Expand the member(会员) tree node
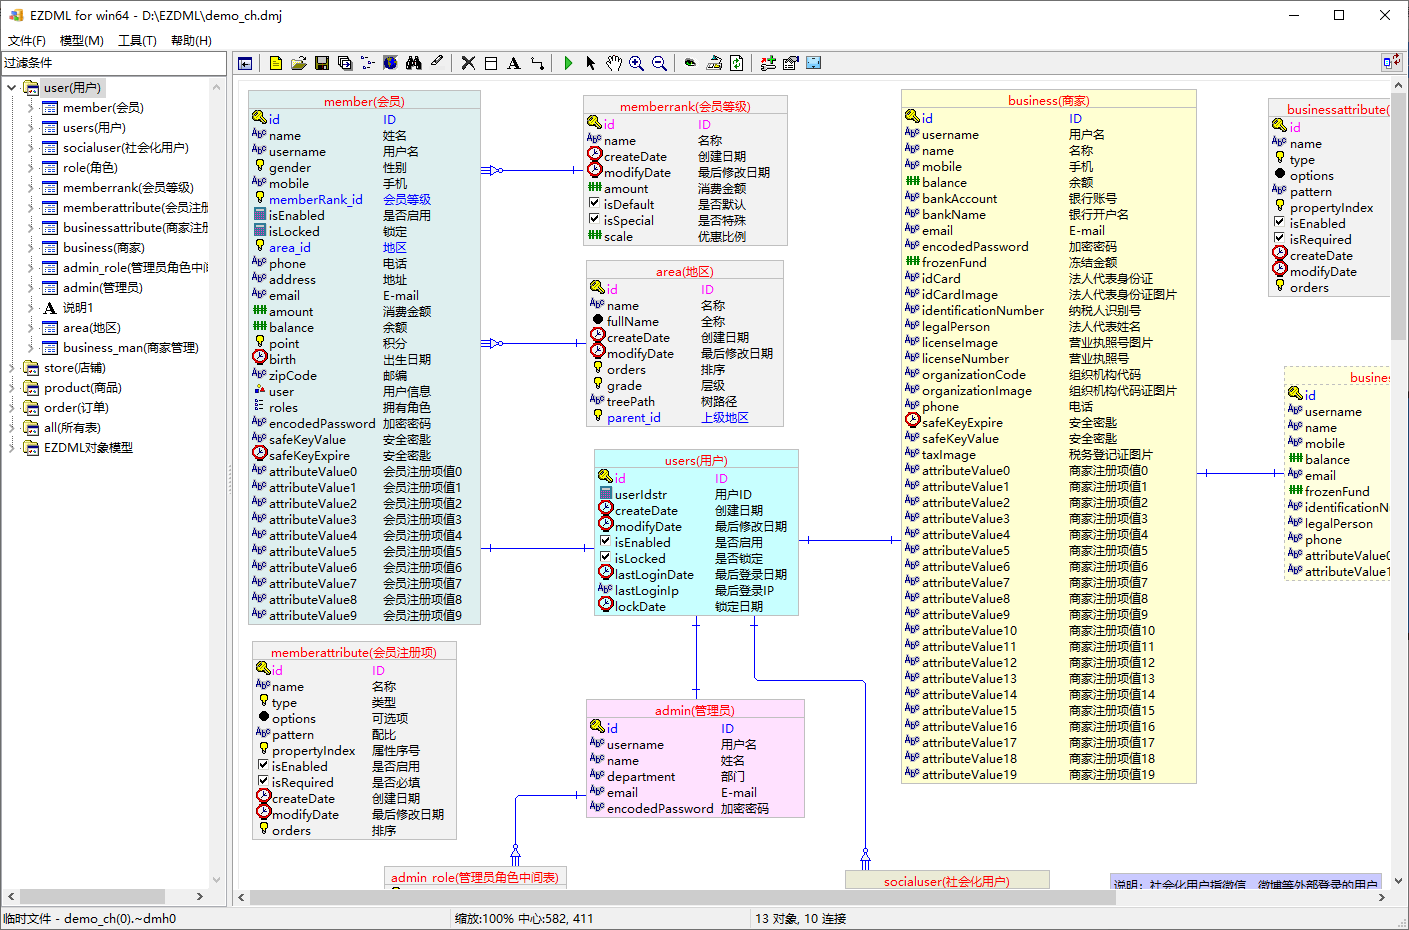This screenshot has width=1409, height=930. [x=31, y=108]
